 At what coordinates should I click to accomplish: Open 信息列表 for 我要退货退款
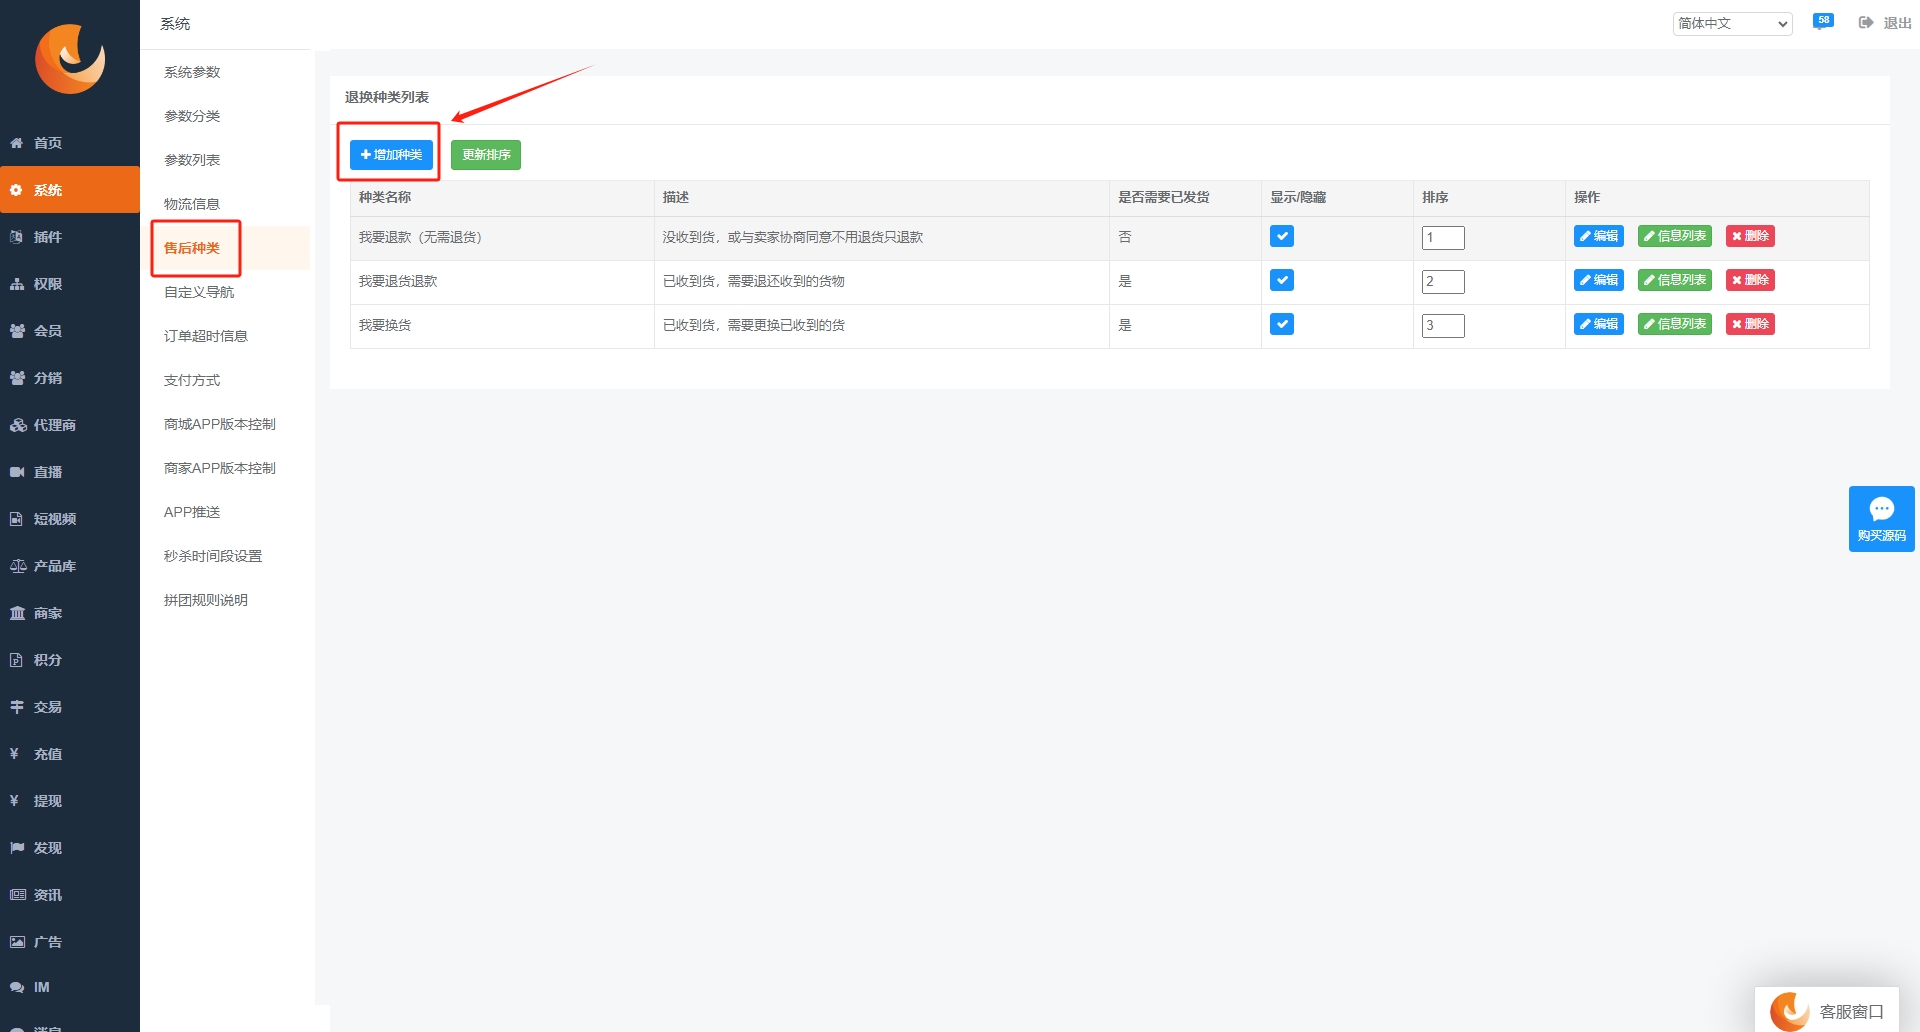[x=1675, y=280]
